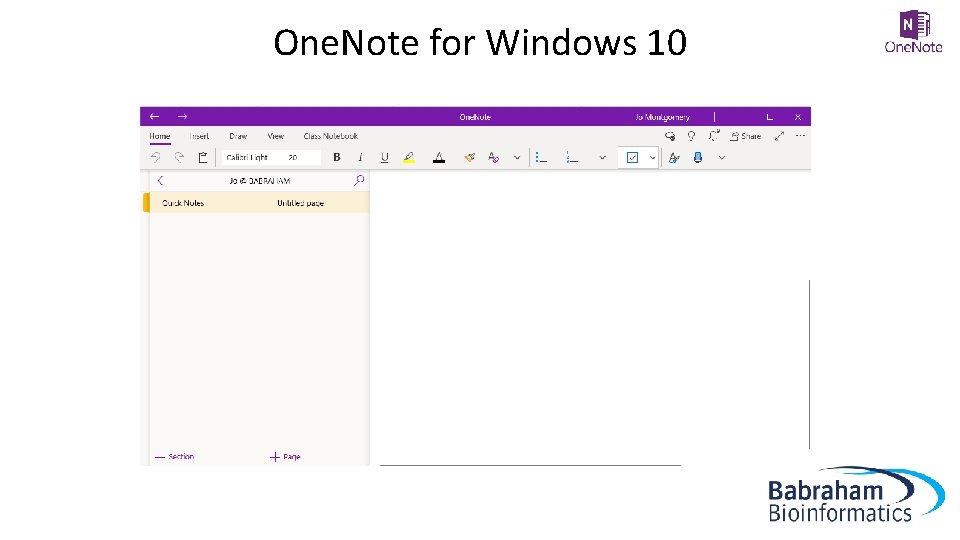Open the Untitled page entry
This screenshot has width=960, height=540.
point(301,203)
